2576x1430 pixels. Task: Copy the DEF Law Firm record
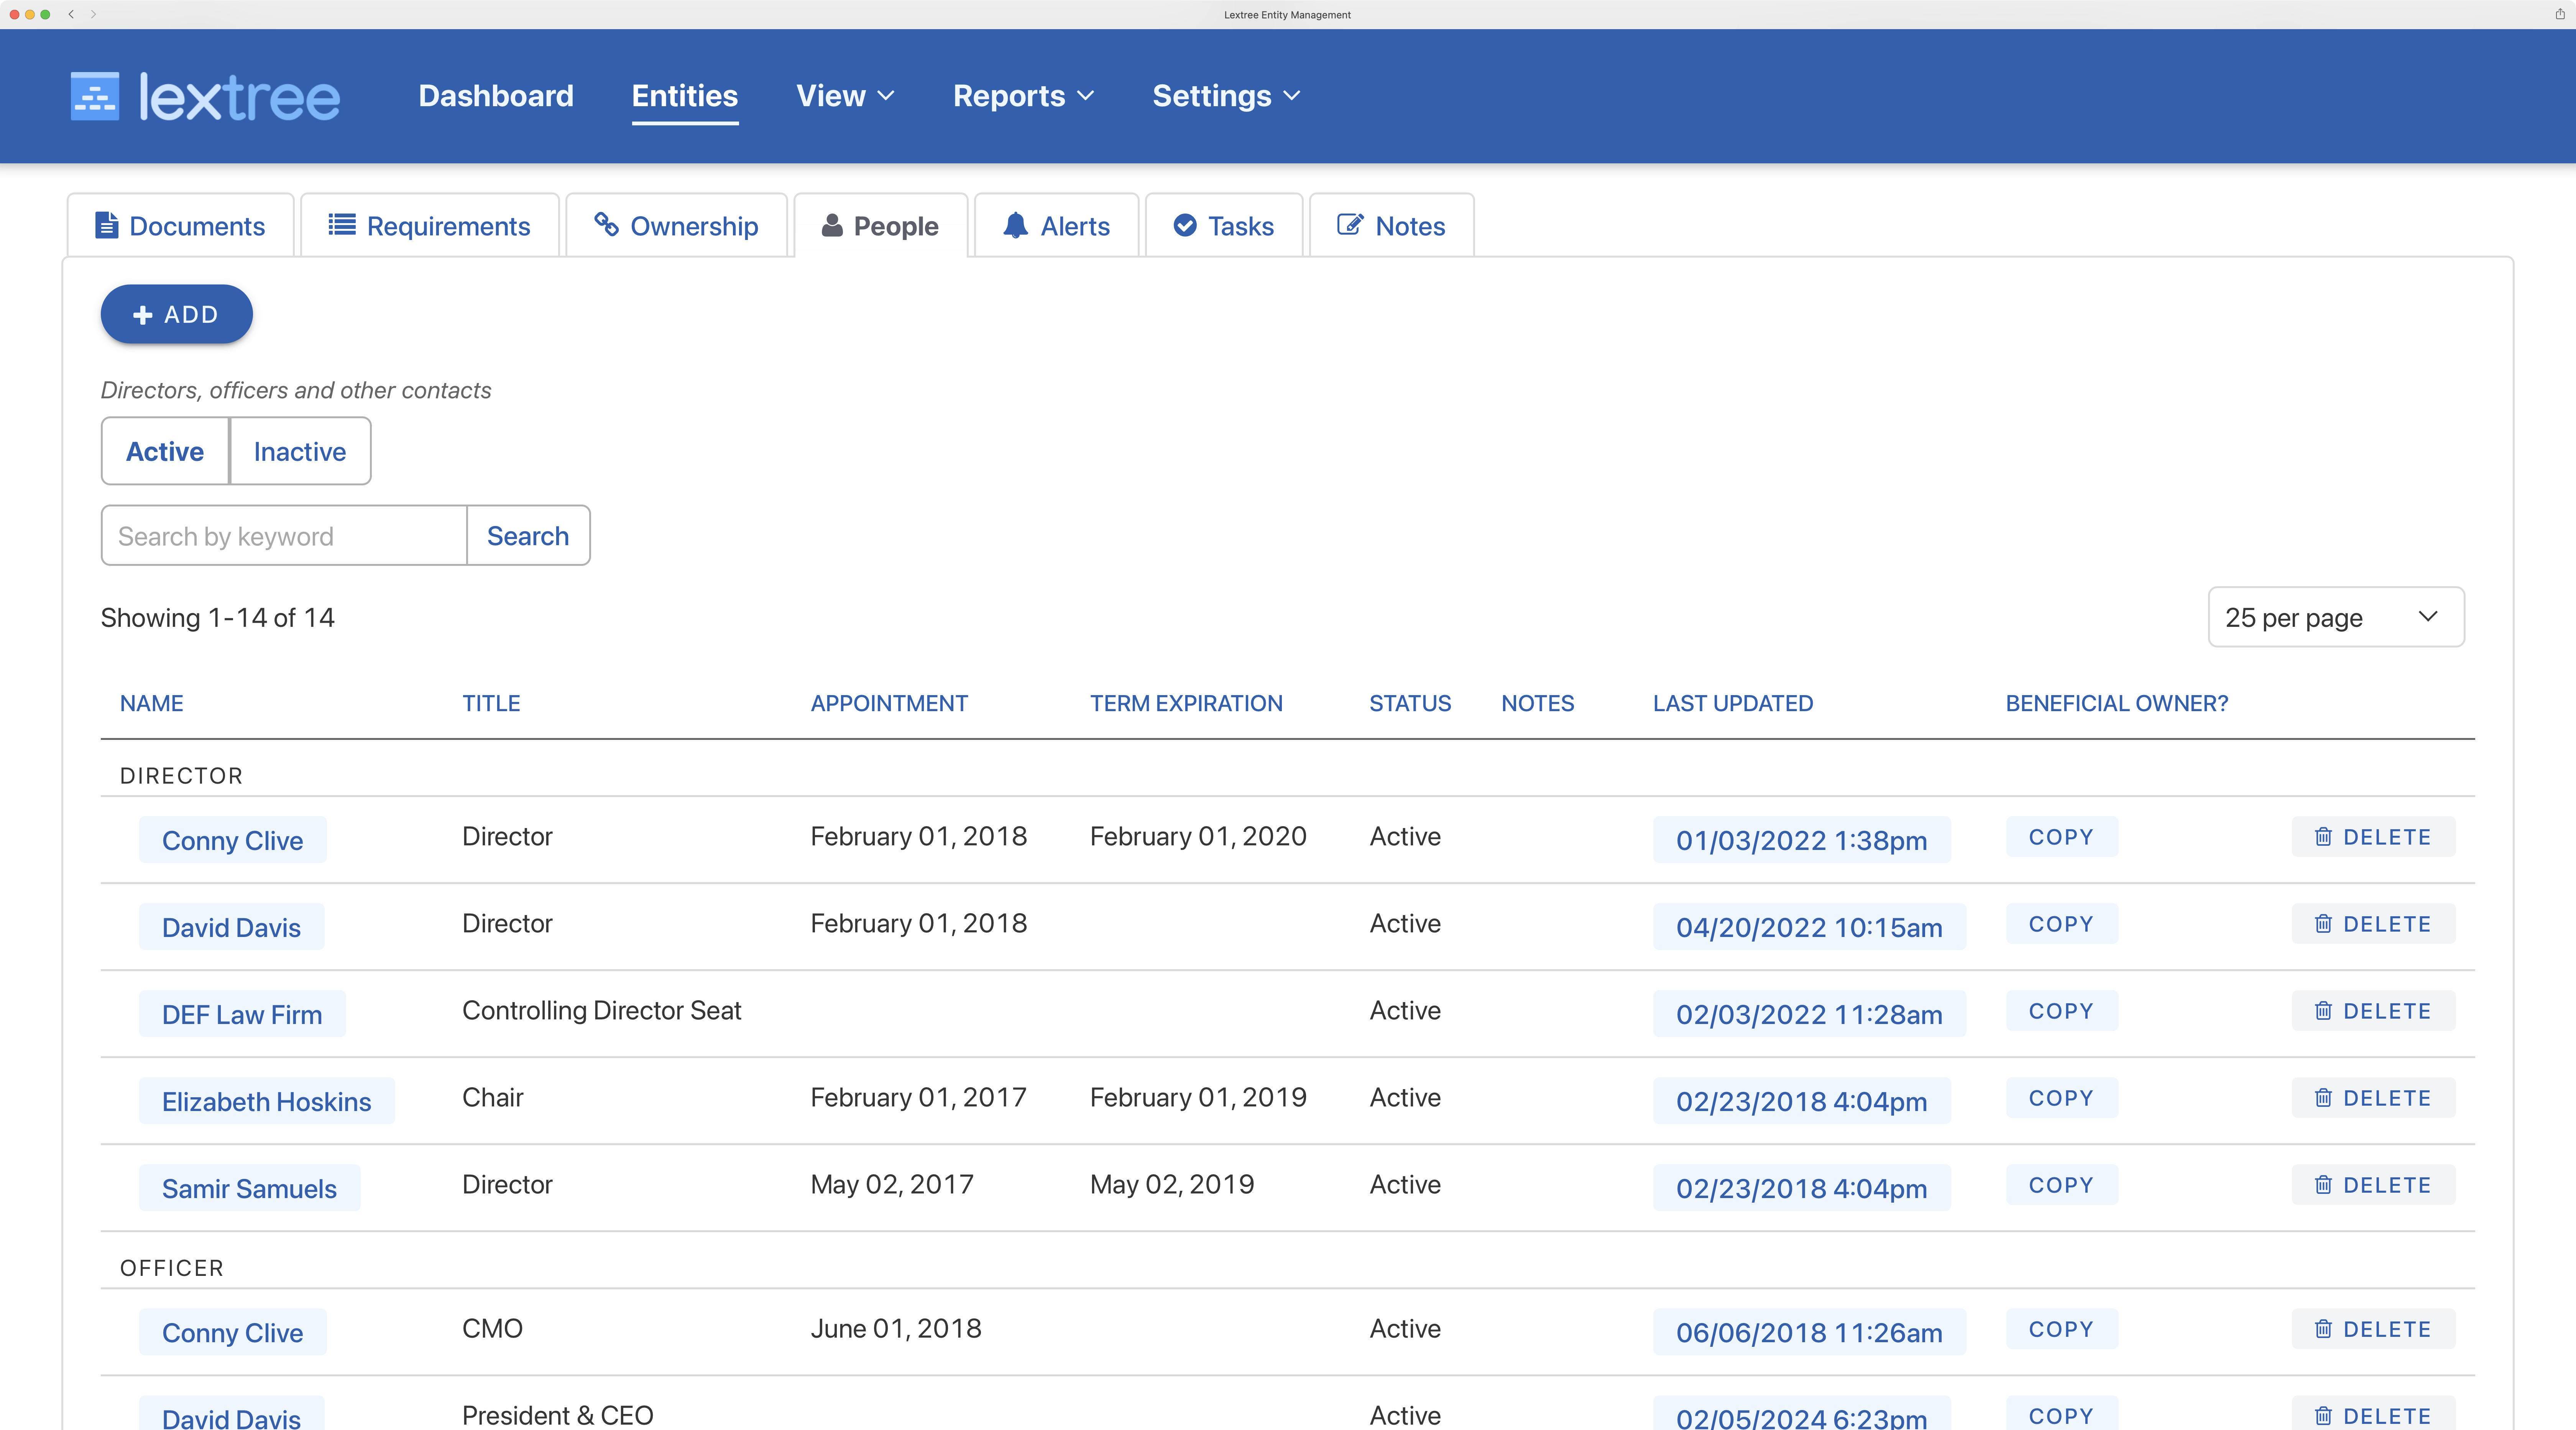[x=2061, y=1011]
